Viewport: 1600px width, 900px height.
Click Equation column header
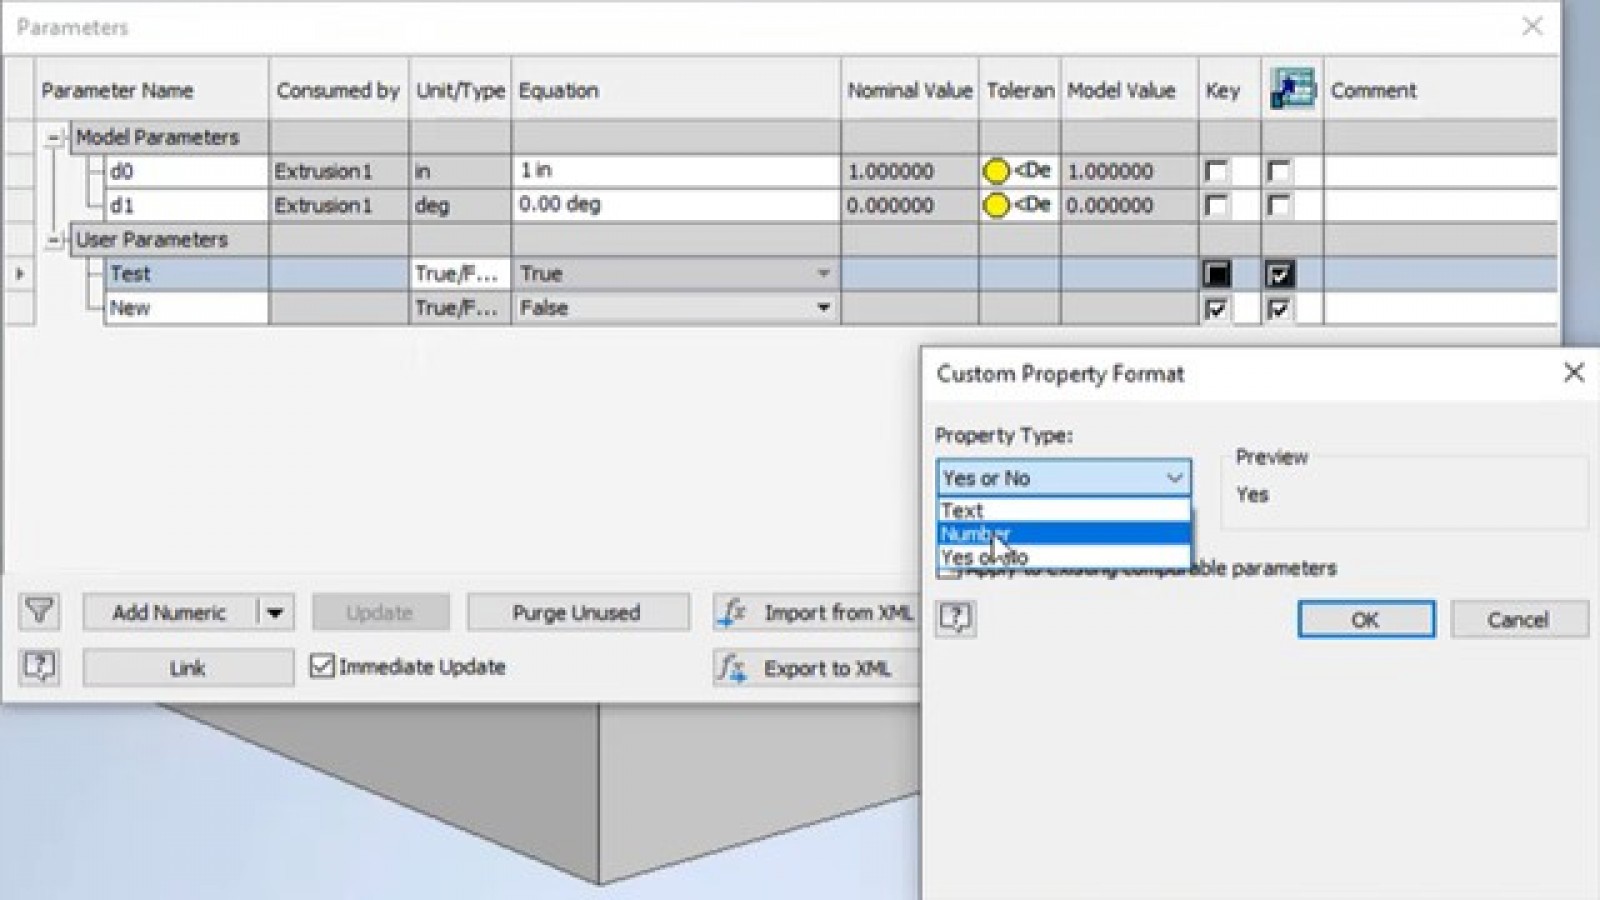(675, 90)
